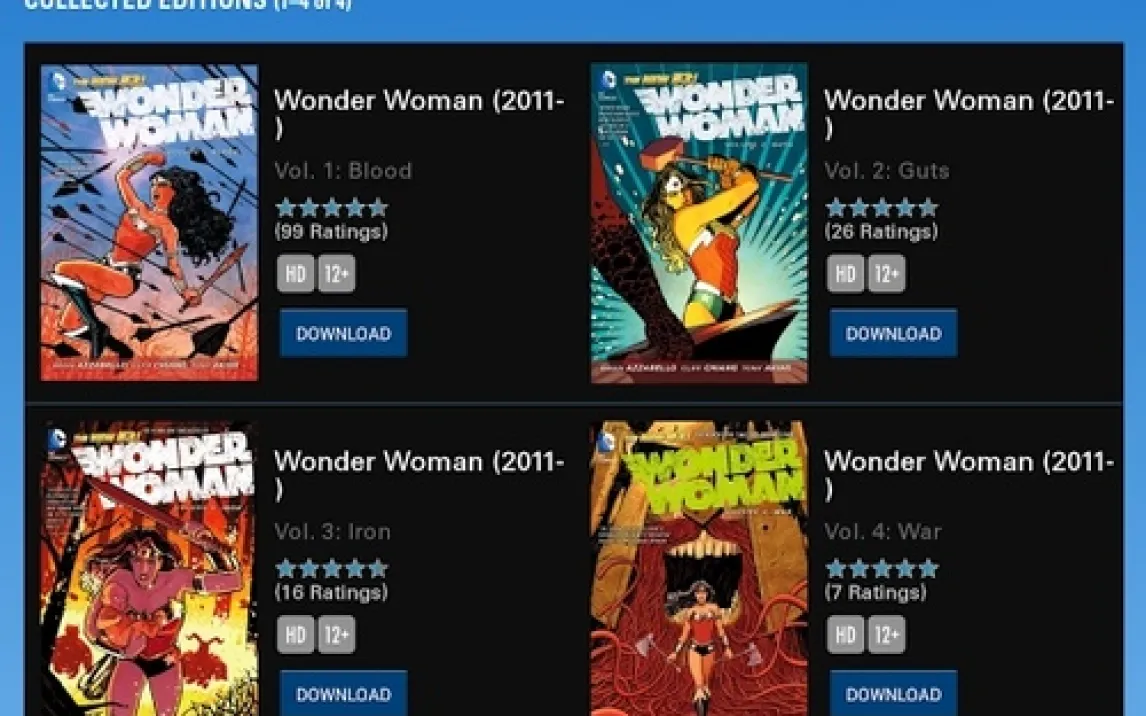Open the Vol. 2: Guts cover thumbnail
Image resolution: width=1146 pixels, height=716 pixels.
coord(699,223)
